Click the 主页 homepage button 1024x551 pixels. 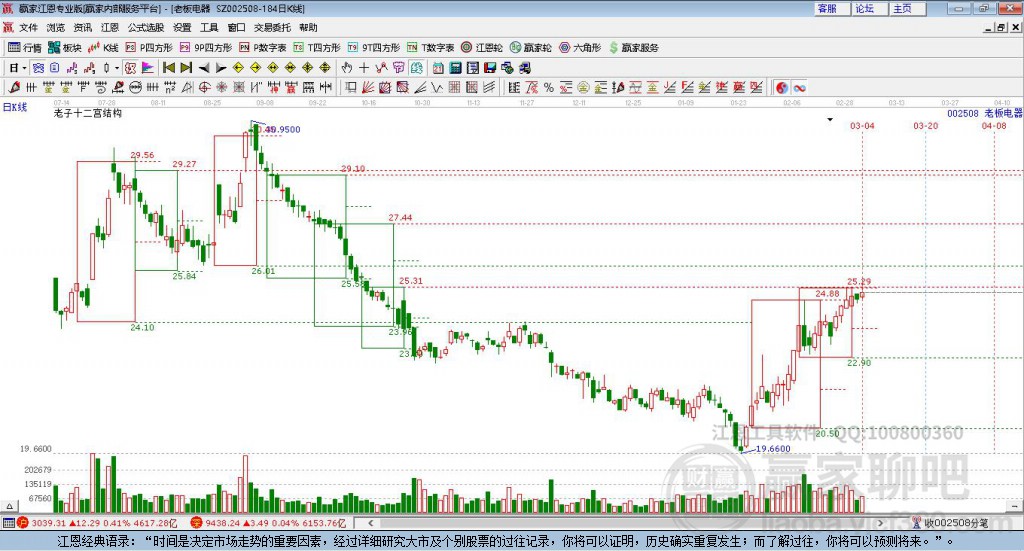[x=907, y=8]
